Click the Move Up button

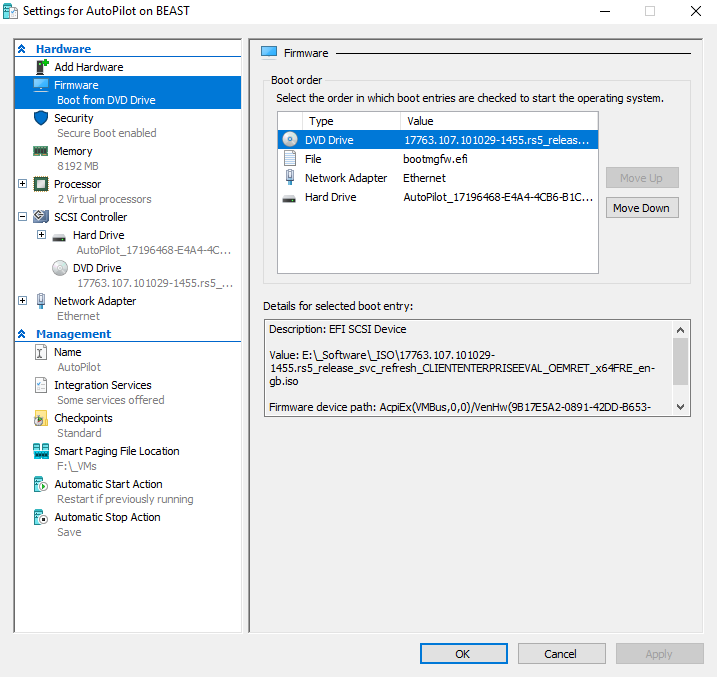tap(642, 178)
